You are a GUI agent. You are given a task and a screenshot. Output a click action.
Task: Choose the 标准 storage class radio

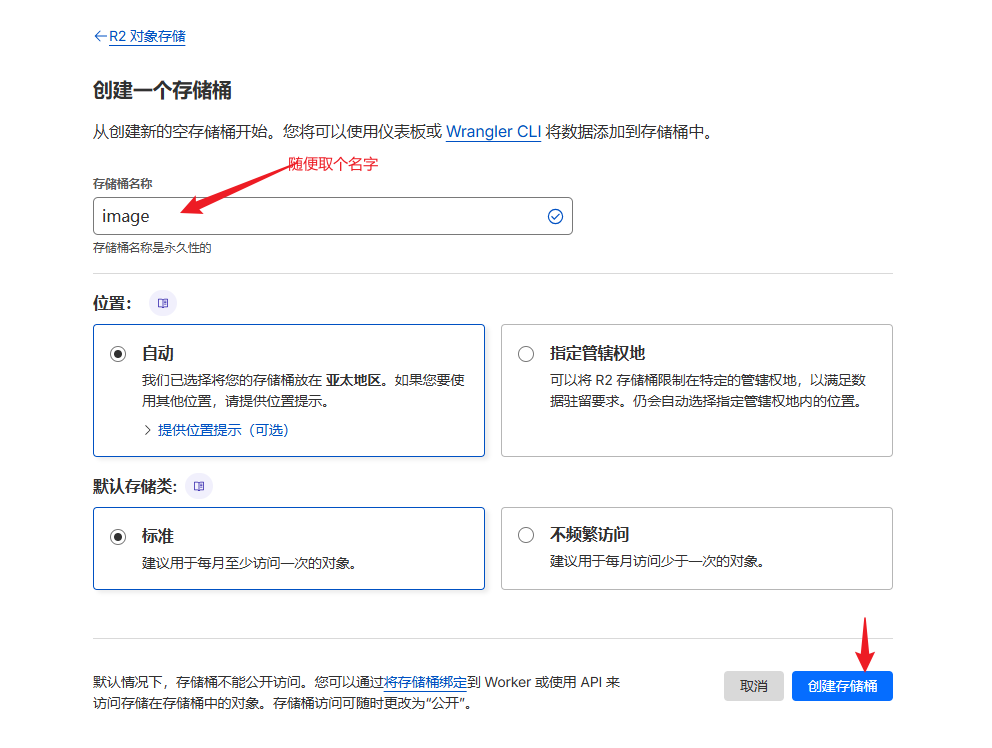tap(118, 536)
